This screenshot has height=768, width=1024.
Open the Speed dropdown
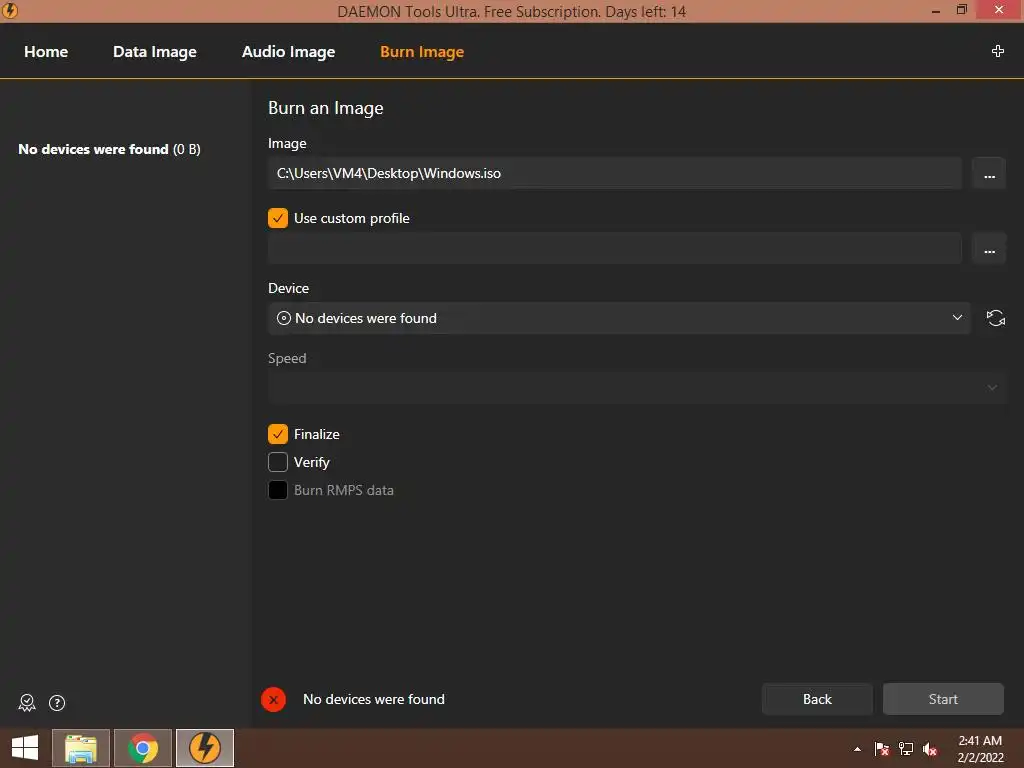click(x=637, y=388)
